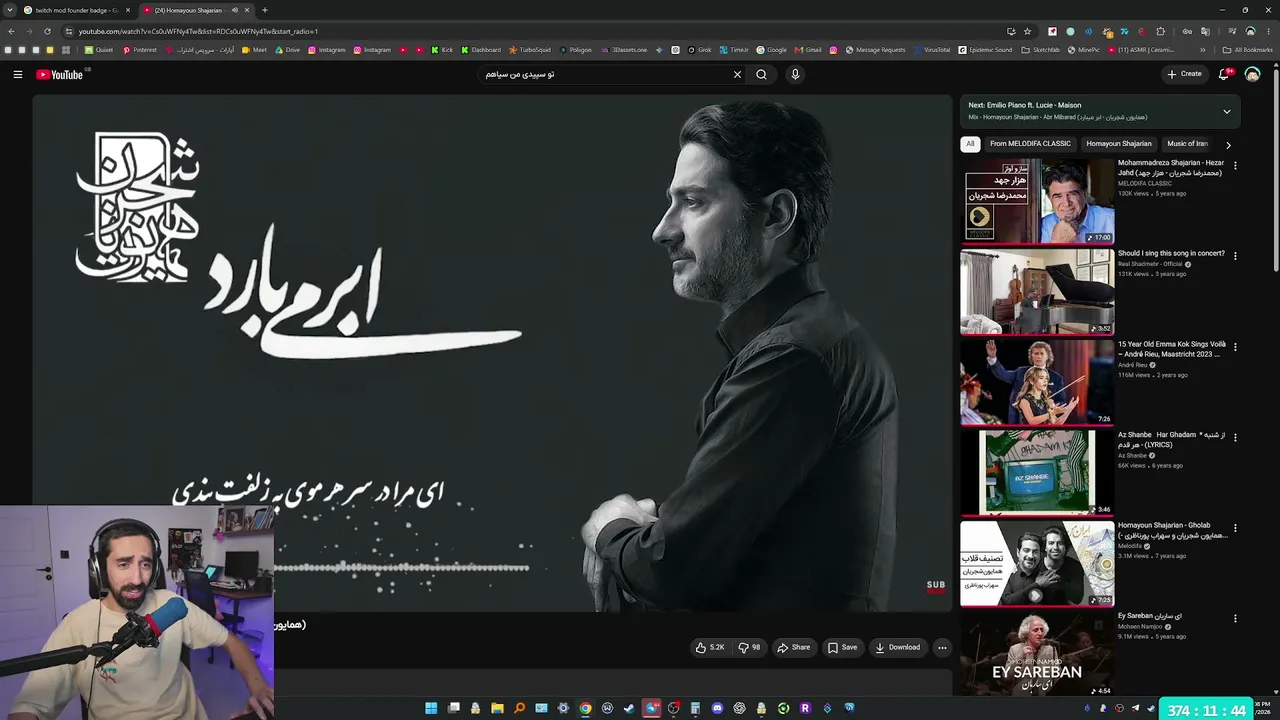This screenshot has height=720, width=1280.
Task: Open options for 'Should I sing this song' video
Action: pyautogui.click(x=1235, y=256)
